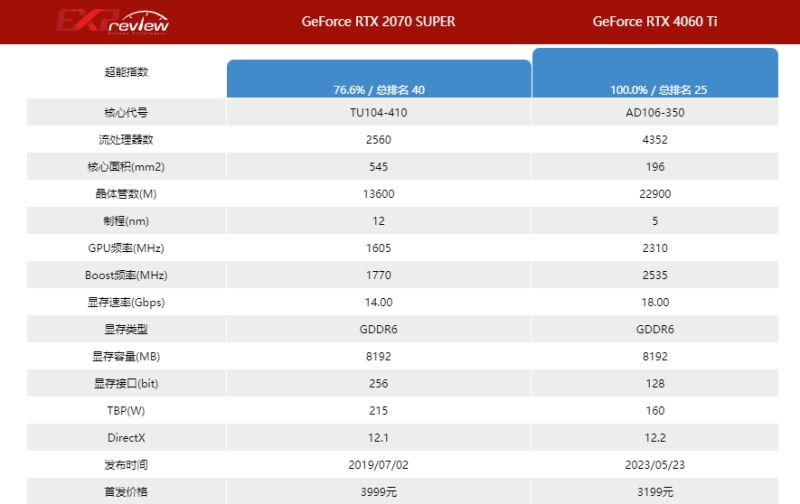The width and height of the screenshot is (800, 504).
Task: Click the 100.0% performance index bar
Action: (655, 73)
